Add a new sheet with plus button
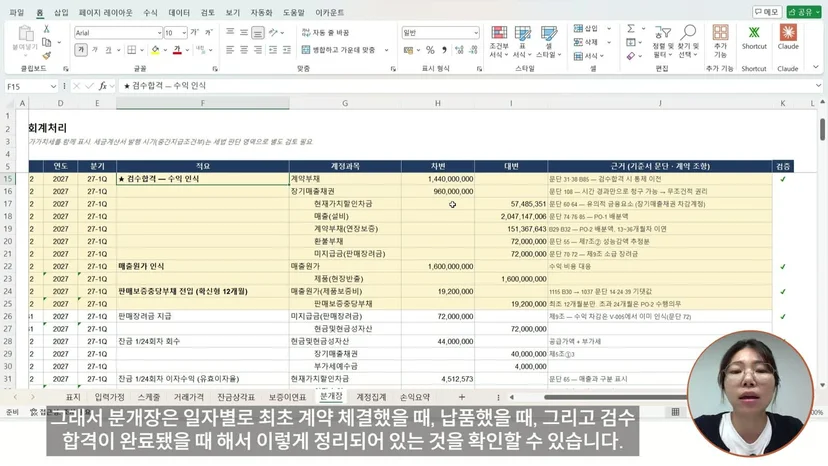 click(462, 397)
